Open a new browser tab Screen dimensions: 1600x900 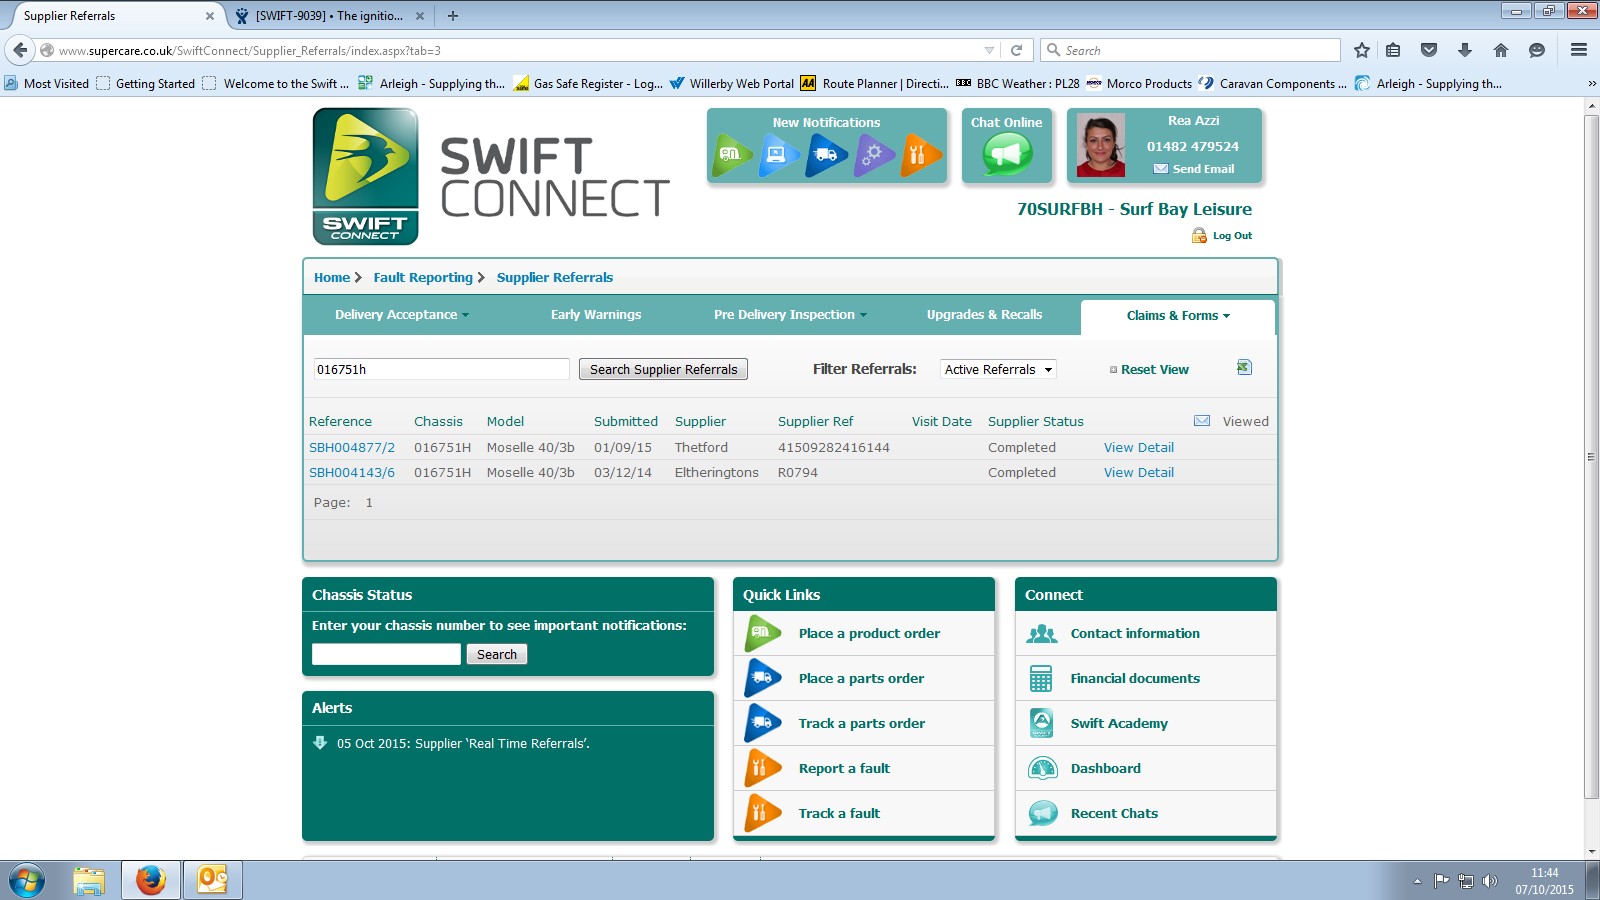[x=453, y=16]
